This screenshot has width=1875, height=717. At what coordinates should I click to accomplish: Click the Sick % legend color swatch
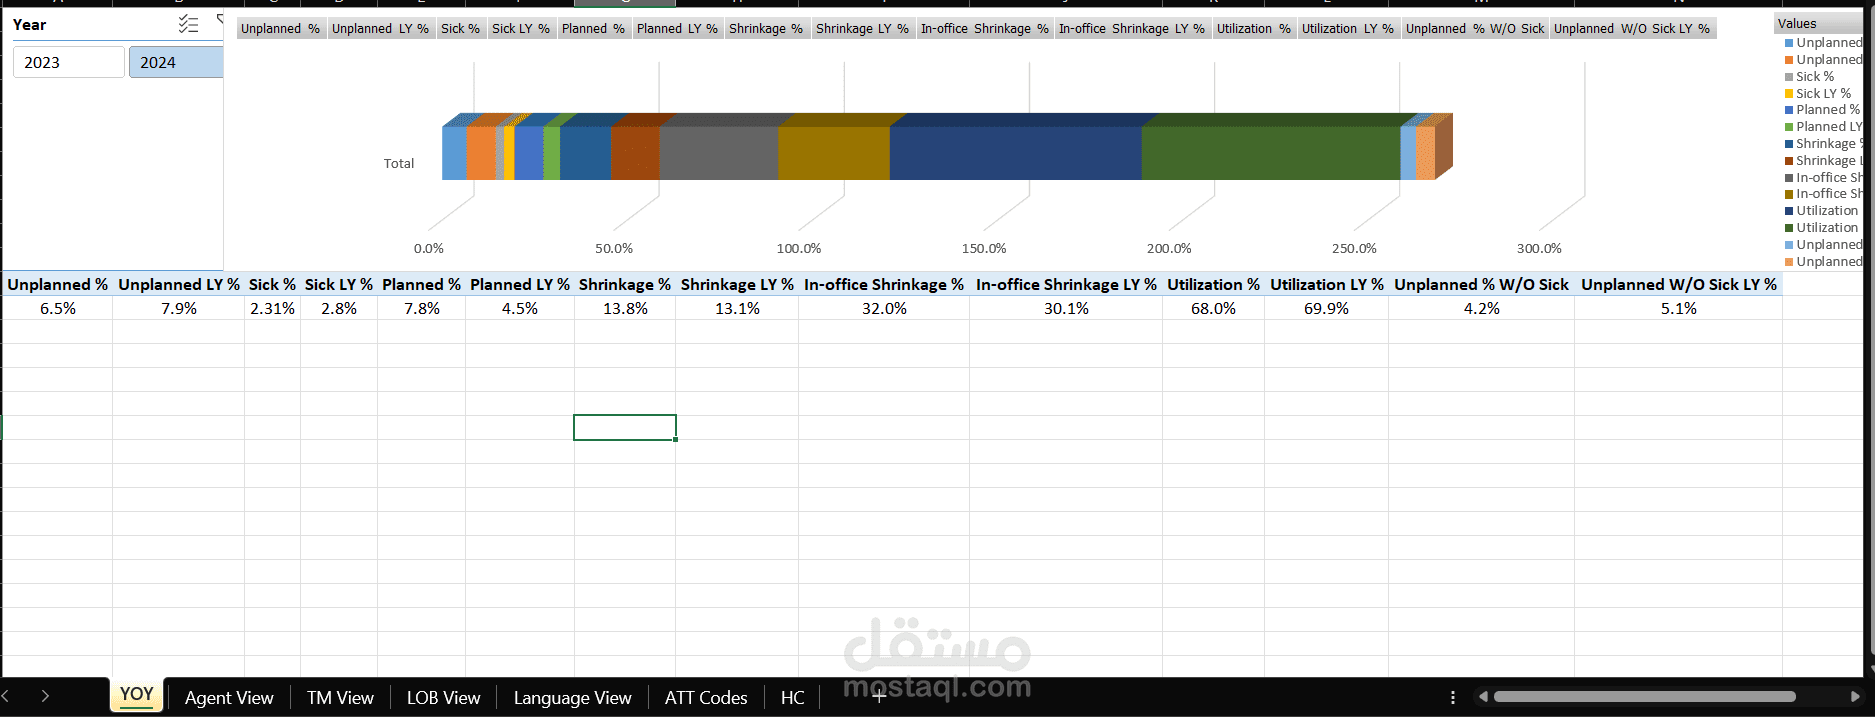[1789, 77]
